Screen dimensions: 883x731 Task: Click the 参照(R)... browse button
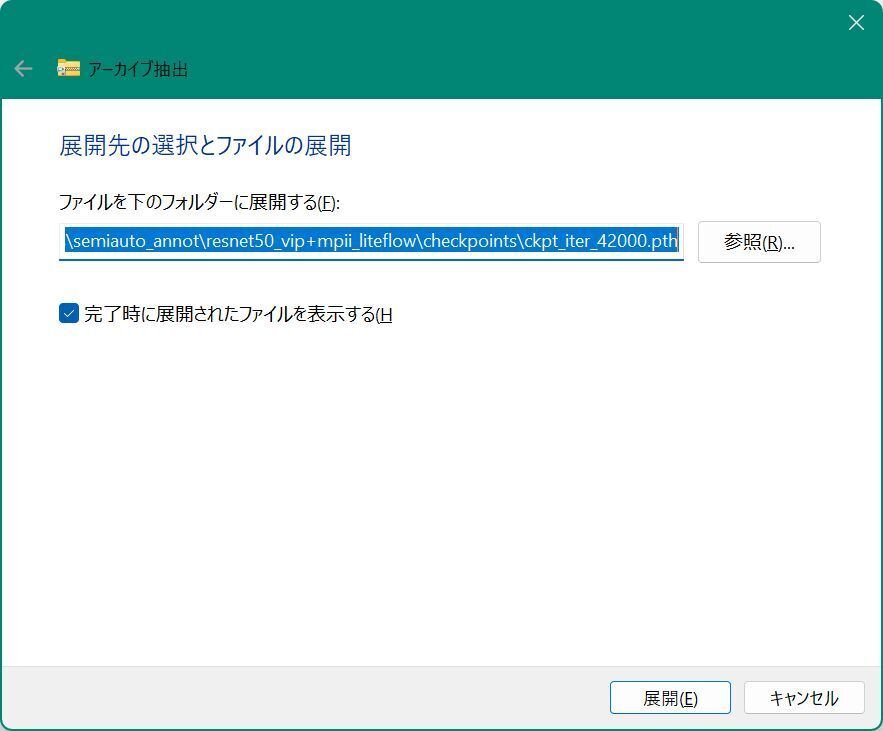[759, 242]
